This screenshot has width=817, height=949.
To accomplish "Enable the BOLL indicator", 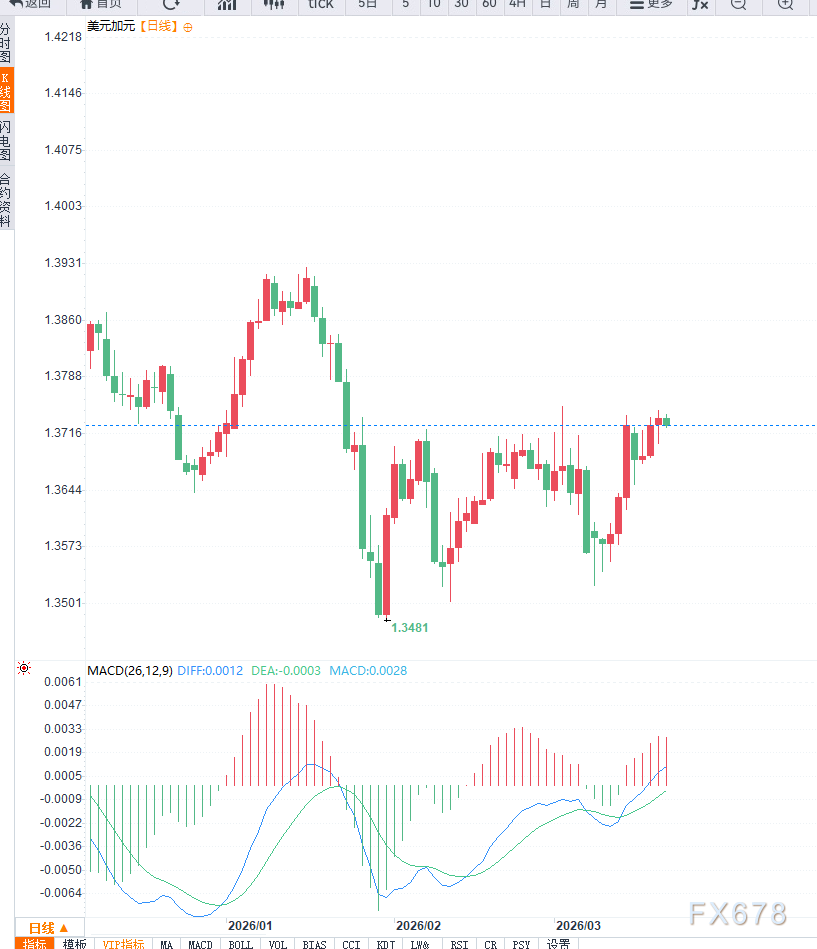I will click(x=240, y=943).
